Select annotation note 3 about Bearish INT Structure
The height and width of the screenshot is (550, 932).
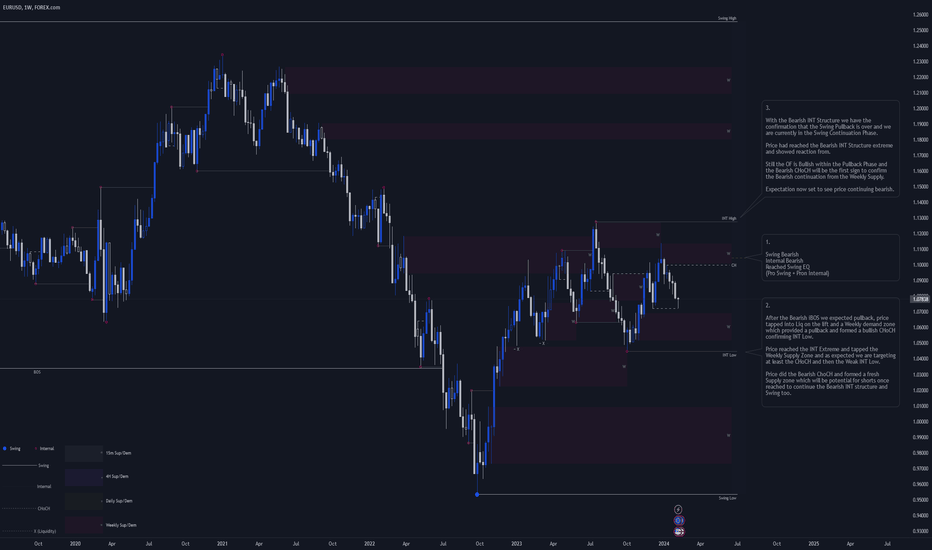pyautogui.click(x=830, y=149)
